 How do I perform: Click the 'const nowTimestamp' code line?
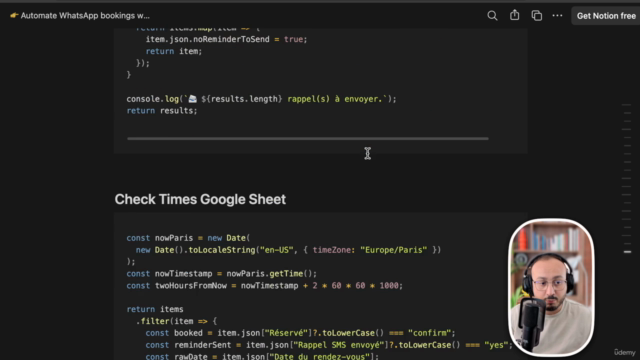coord(222,273)
